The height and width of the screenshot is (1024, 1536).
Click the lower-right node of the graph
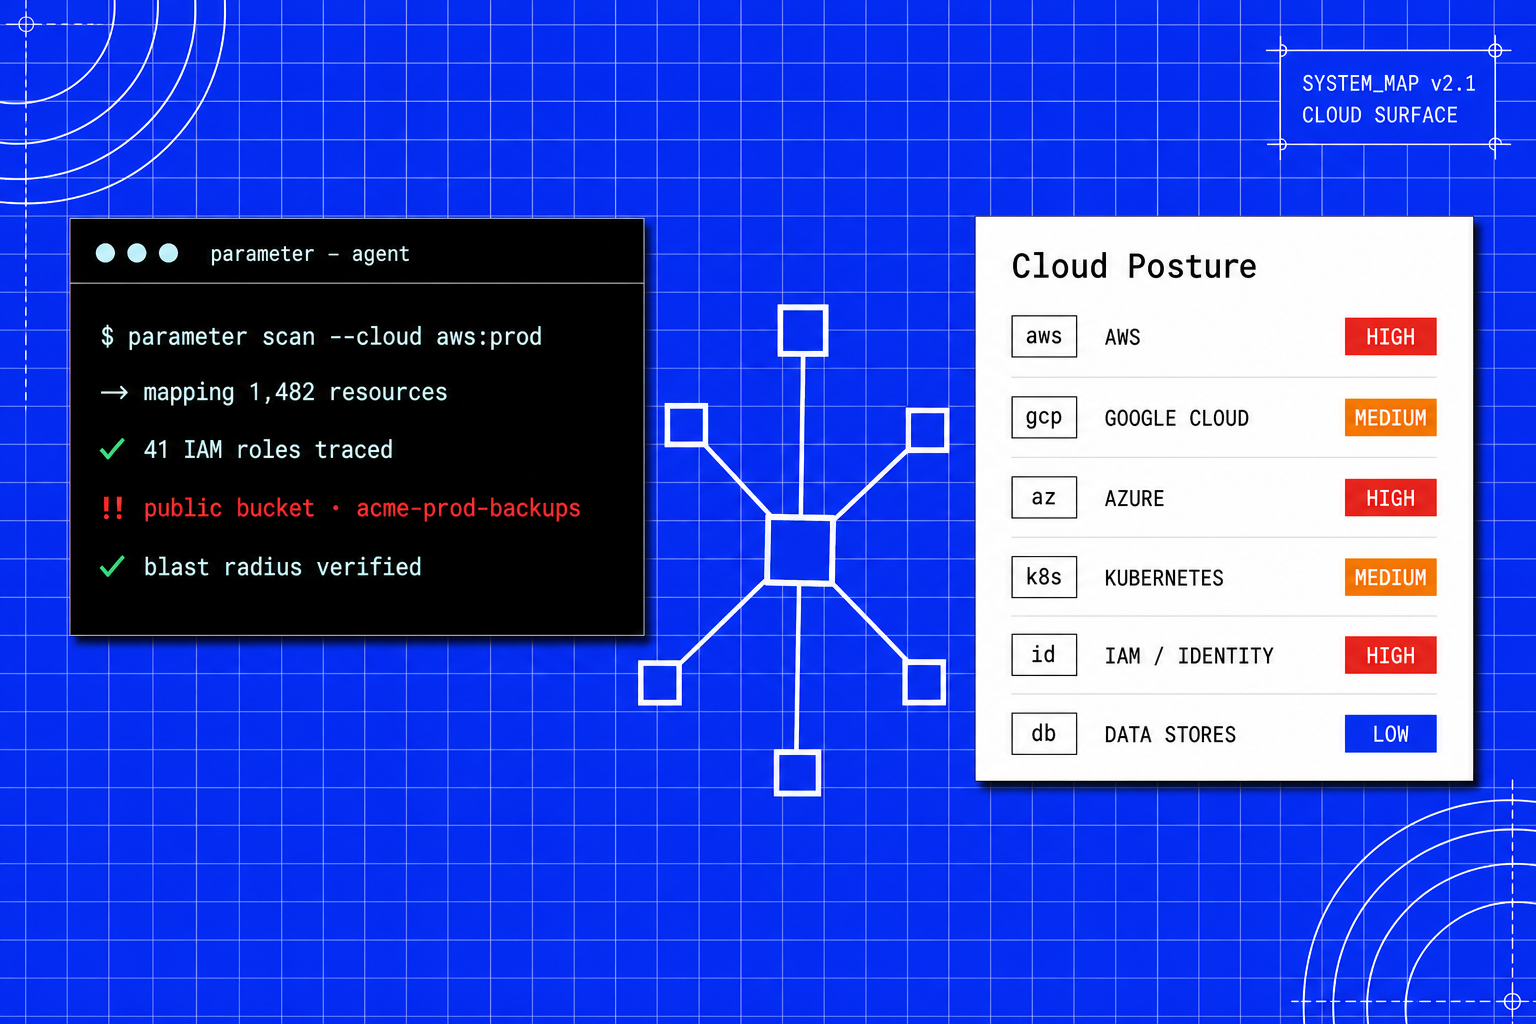(924, 682)
